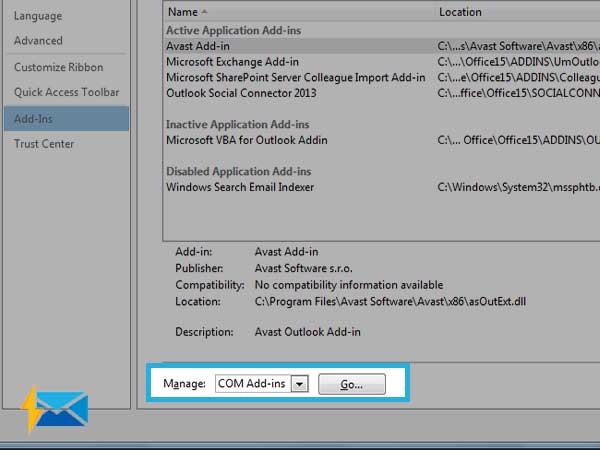Click the Avast Add-in location path cell
The image size is (600, 450).
[x=518, y=46]
